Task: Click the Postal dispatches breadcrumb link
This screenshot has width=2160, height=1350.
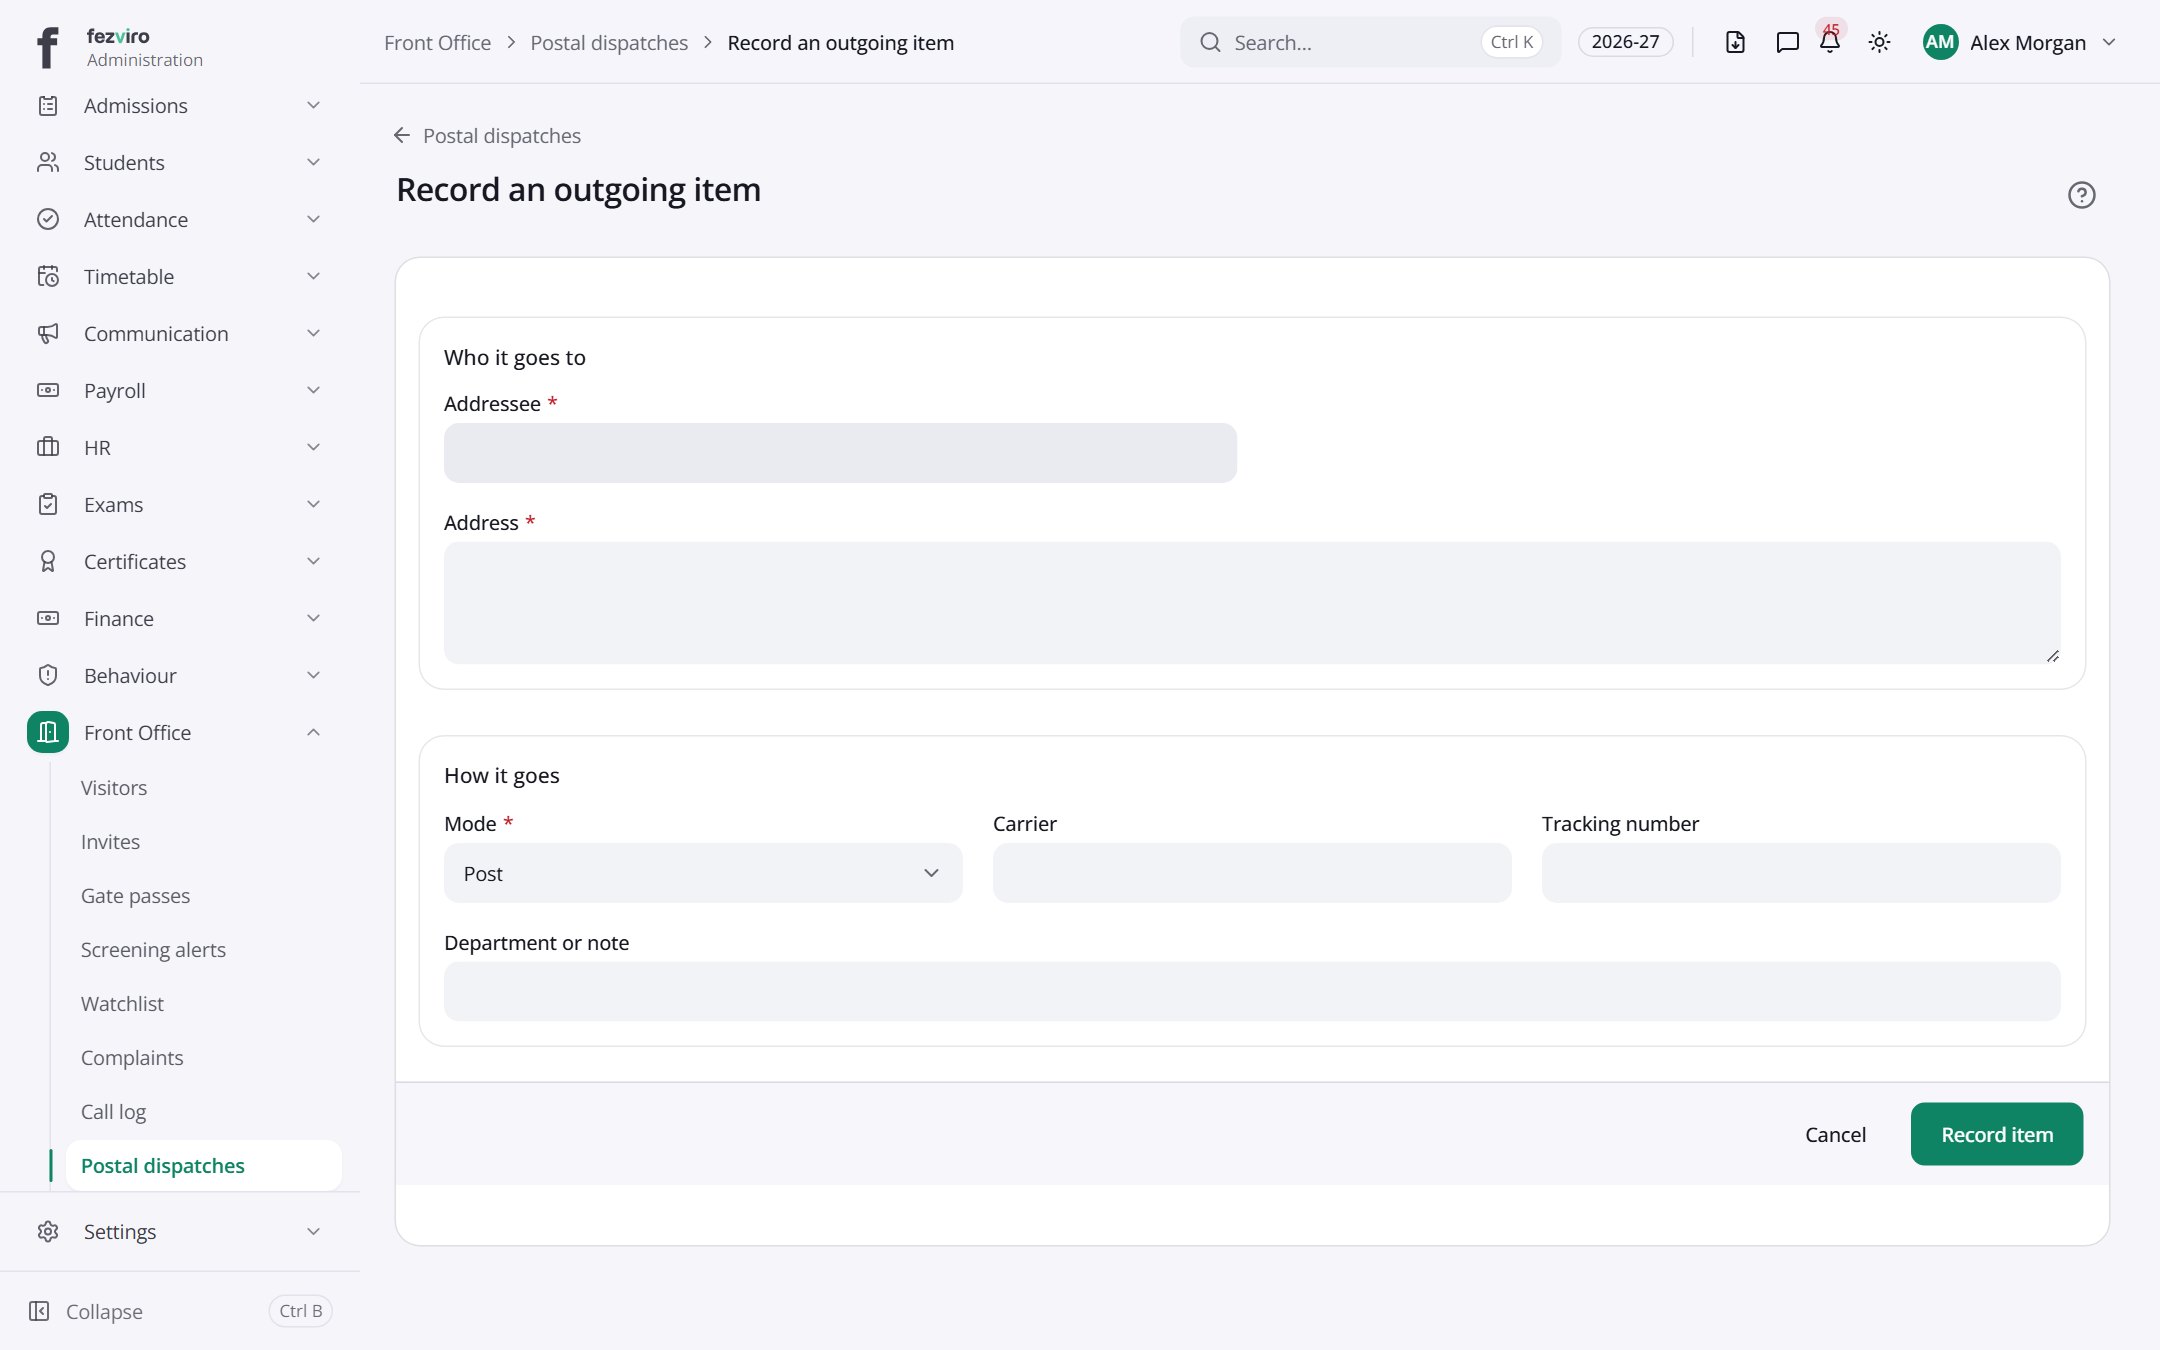Action: (609, 42)
